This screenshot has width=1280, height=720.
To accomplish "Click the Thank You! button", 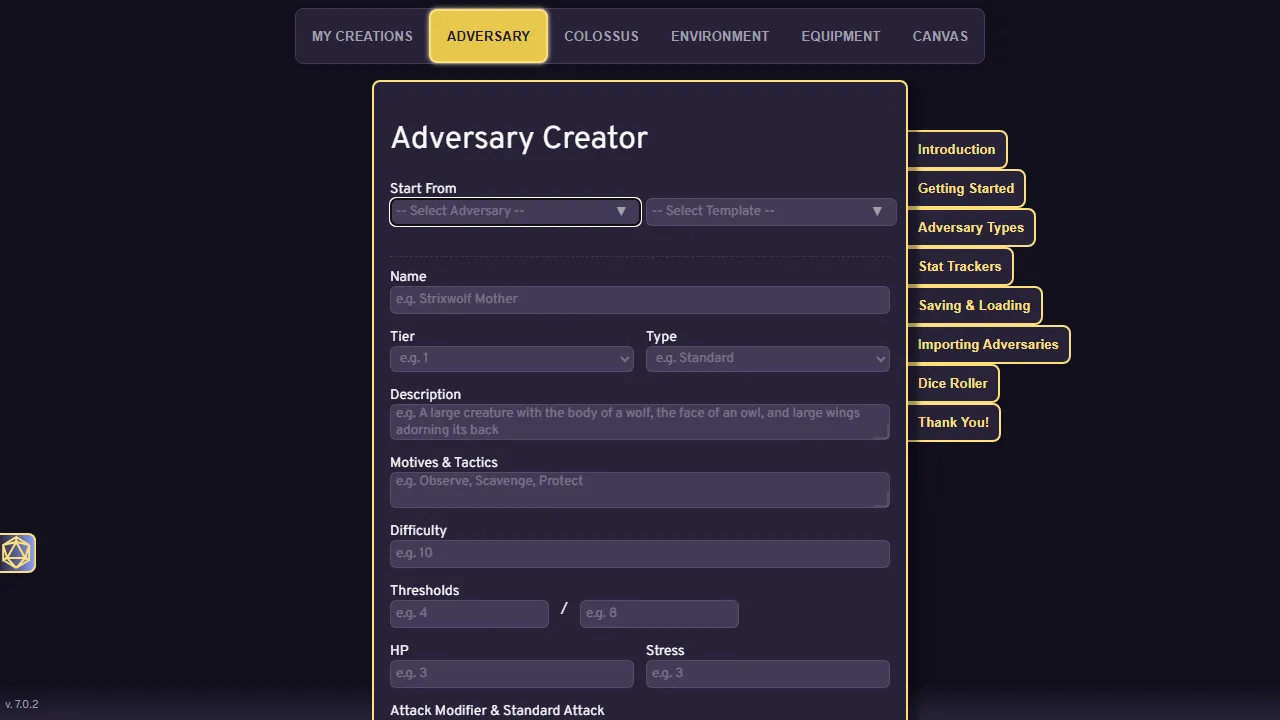I will coord(953,422).
